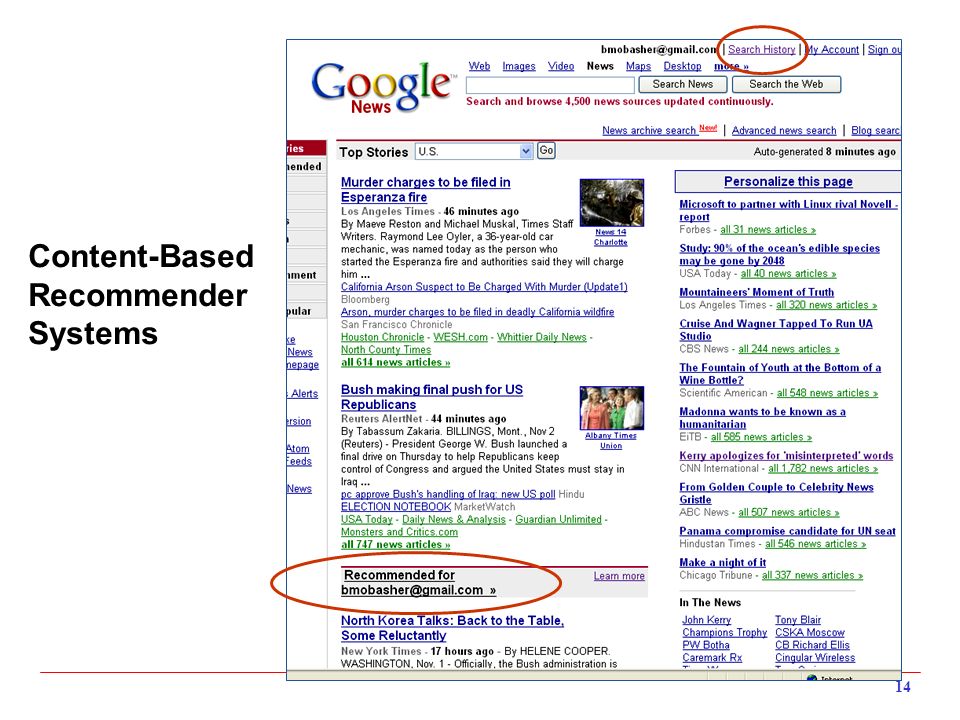Open Champions Trophy topic link
Screen dimensions: 960x720
point(724,632)
